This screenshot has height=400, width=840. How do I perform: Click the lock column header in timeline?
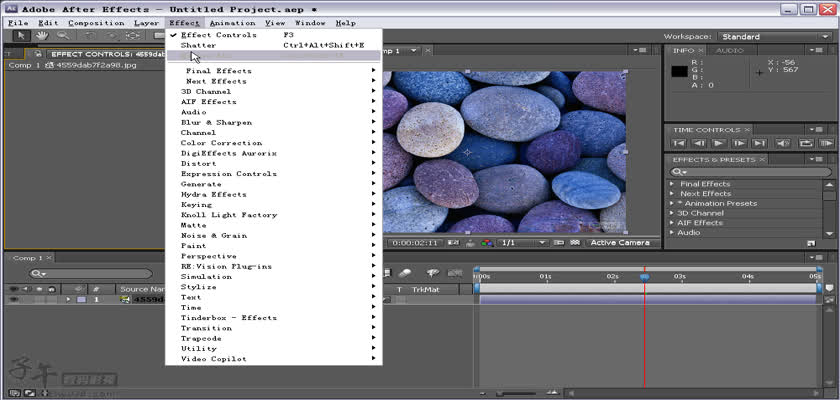point(51,289)
